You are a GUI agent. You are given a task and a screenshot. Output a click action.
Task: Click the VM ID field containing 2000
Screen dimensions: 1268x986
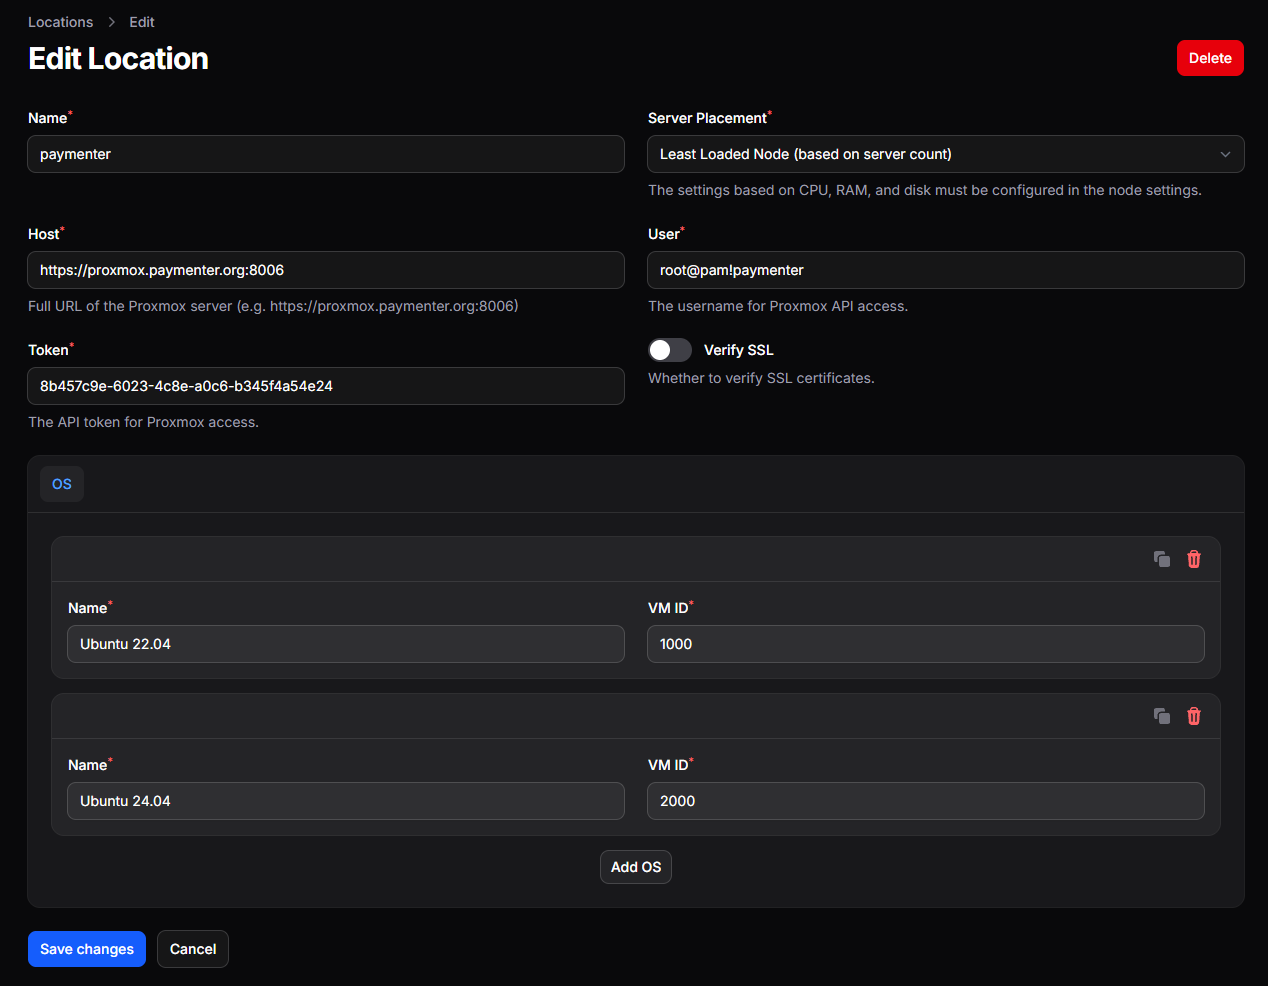[x=925, y=801]
